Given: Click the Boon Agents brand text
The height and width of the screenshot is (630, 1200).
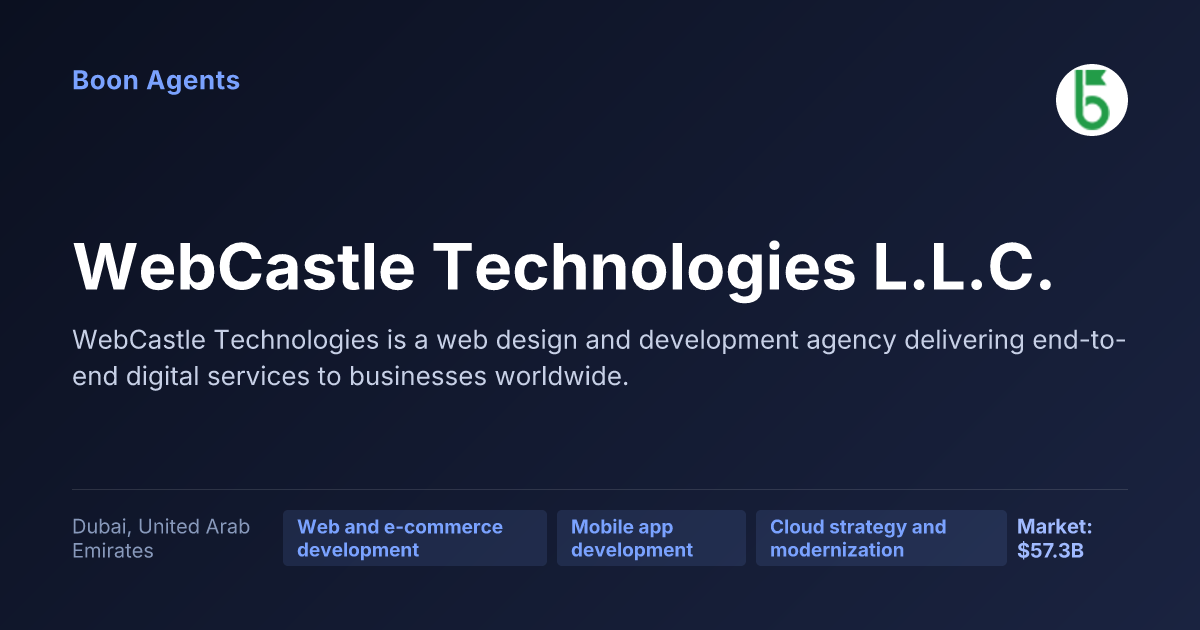Looking at the screenshot, I should click(156, 81).
